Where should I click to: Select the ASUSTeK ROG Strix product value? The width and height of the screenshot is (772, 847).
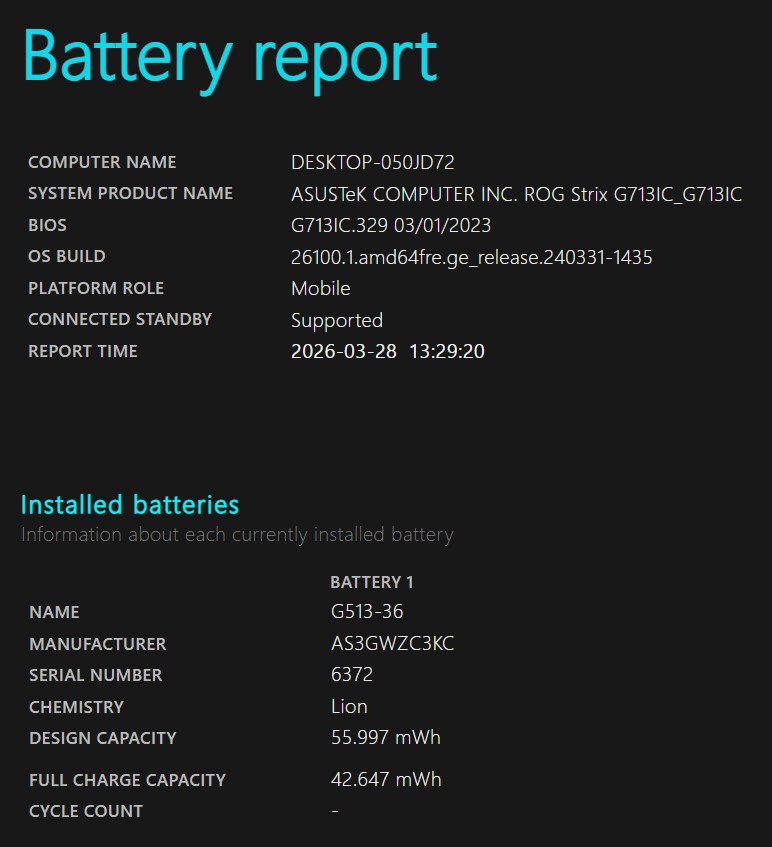coord(516,194)
